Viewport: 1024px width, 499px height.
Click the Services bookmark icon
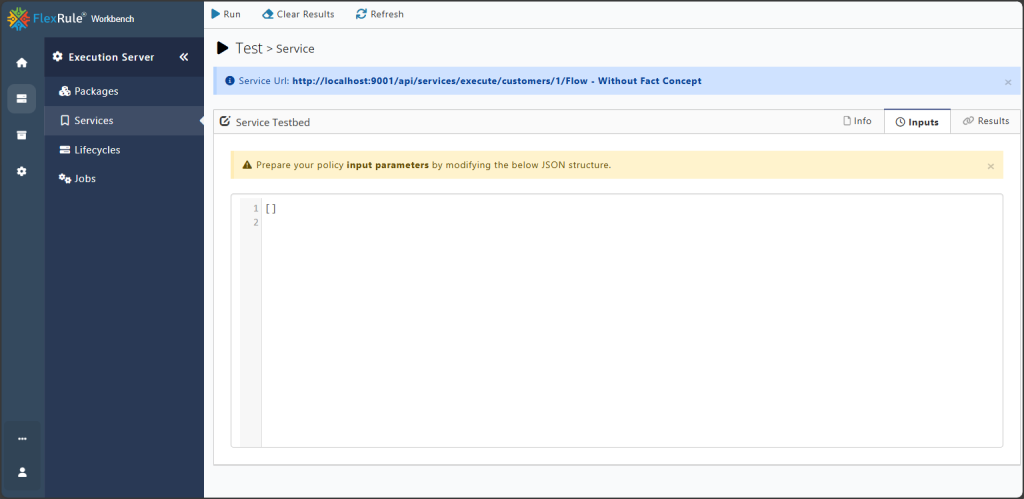coord(65,120)
